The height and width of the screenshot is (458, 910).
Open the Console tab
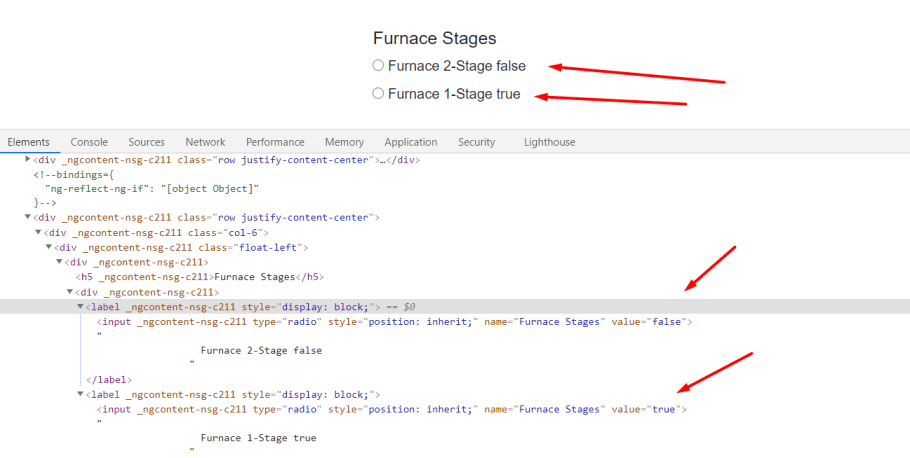pos(89,142)
